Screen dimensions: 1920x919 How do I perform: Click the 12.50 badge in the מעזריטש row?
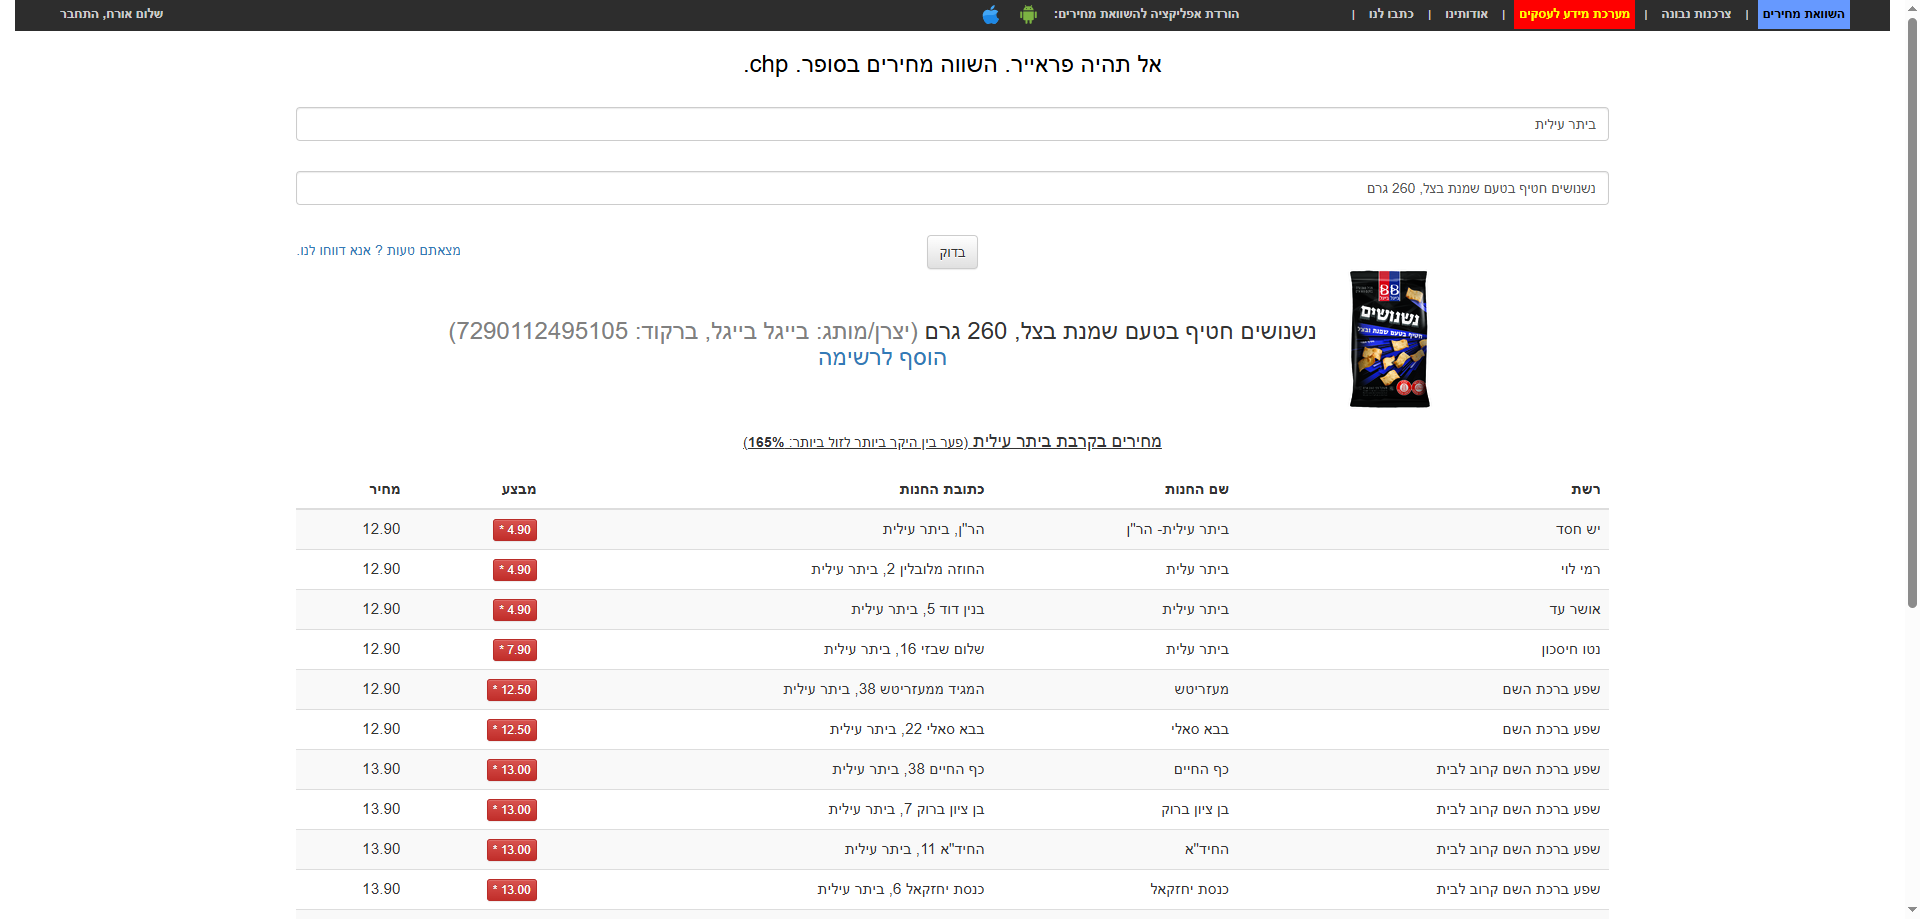click(511, 689)
